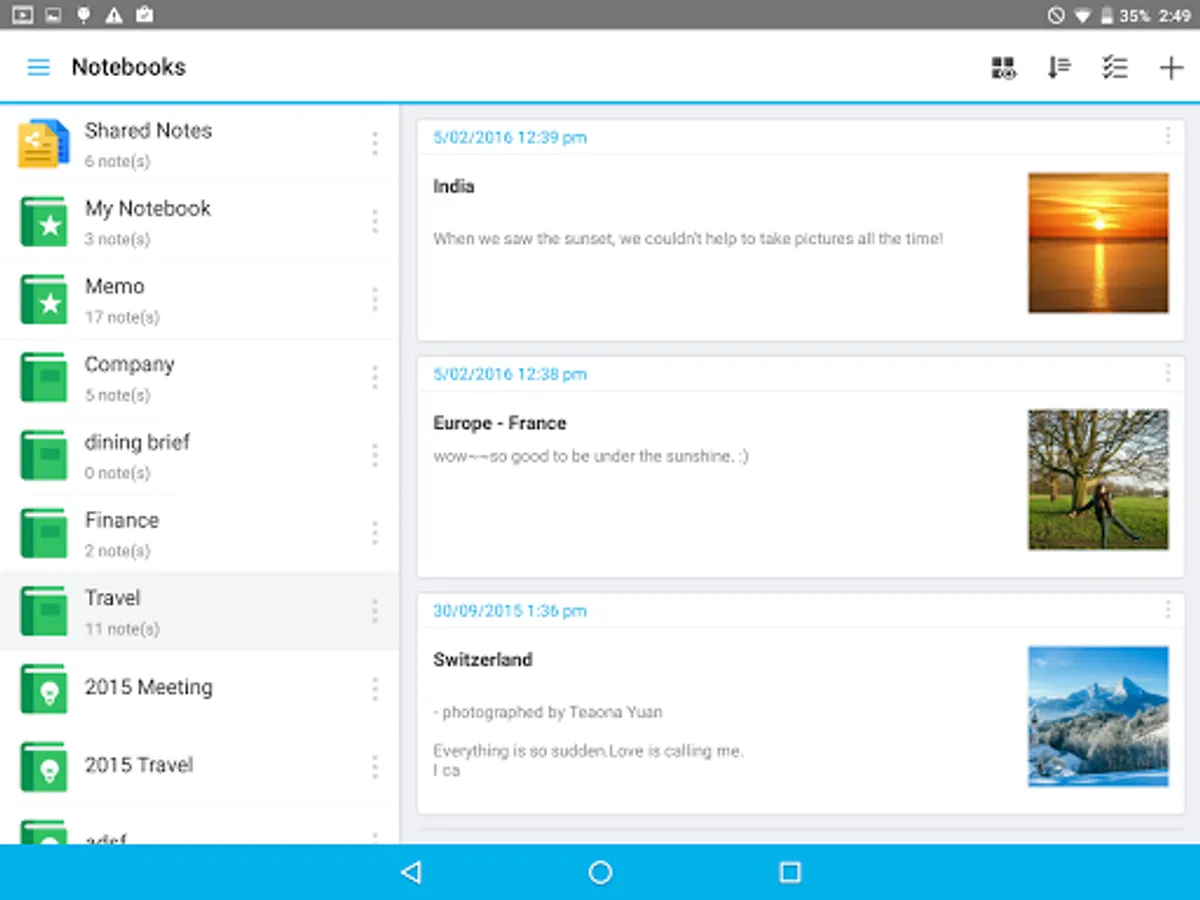Click the Travel notebook icon
Image resolution: width=1200 pixels, height=900 pixels.
tap(44, 612)
